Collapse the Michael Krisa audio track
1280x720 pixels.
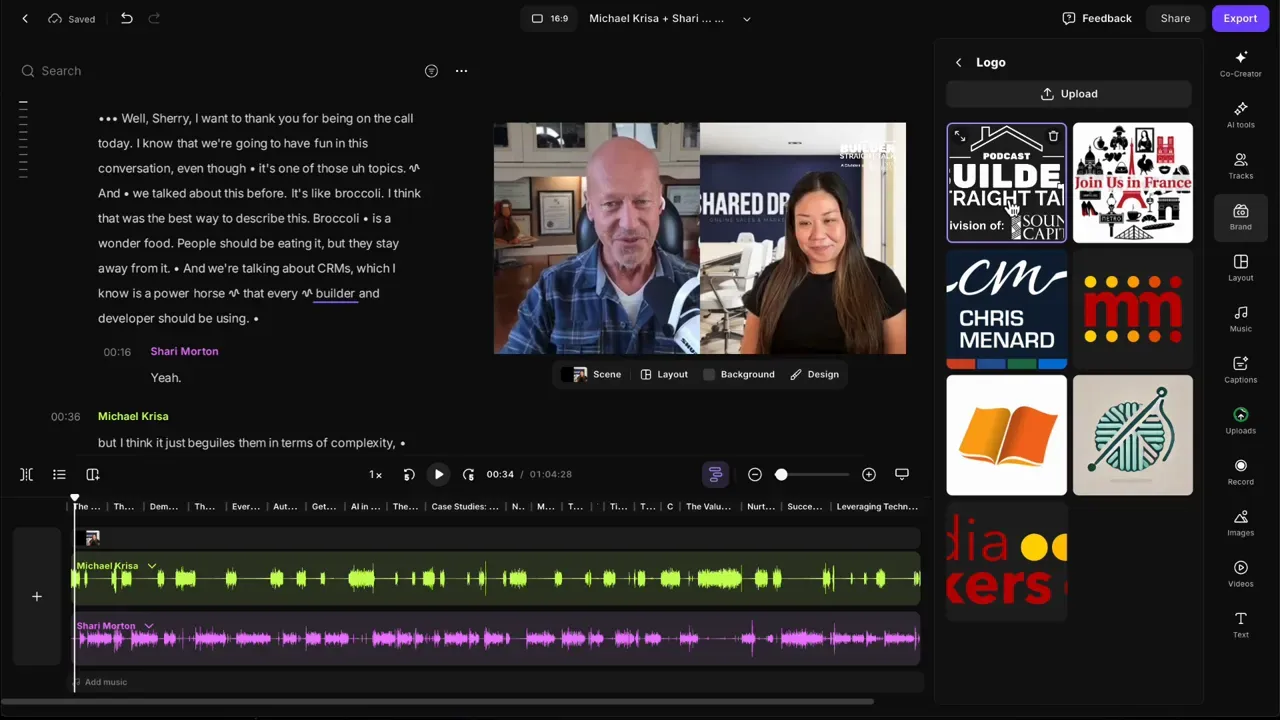pos(151,566)
